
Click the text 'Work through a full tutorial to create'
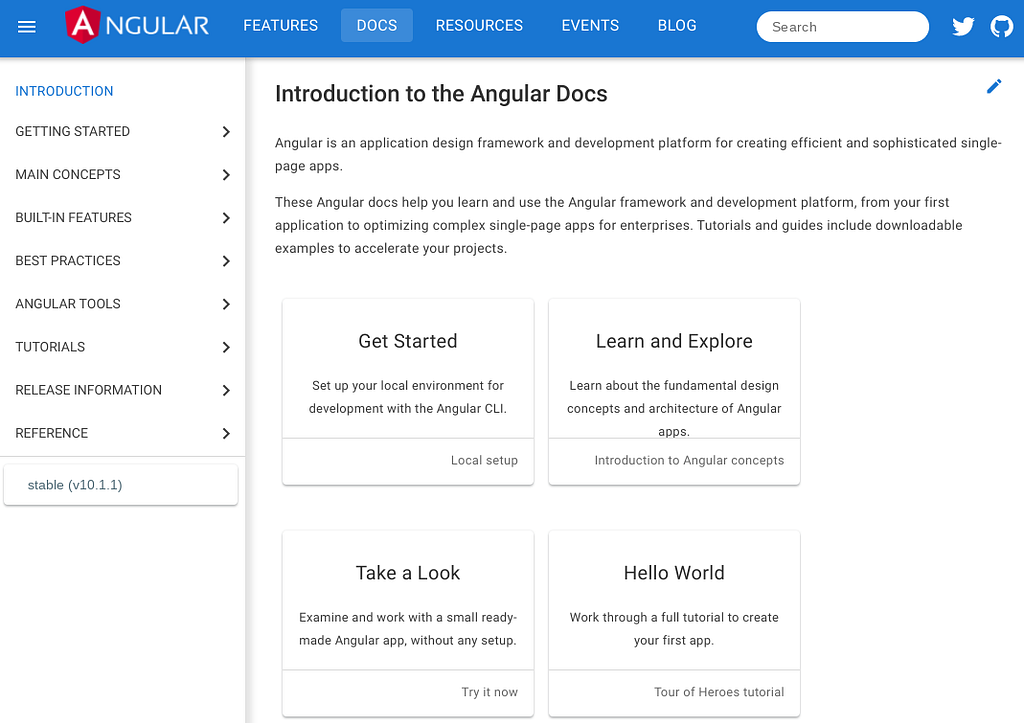click(x=674, y=618)
